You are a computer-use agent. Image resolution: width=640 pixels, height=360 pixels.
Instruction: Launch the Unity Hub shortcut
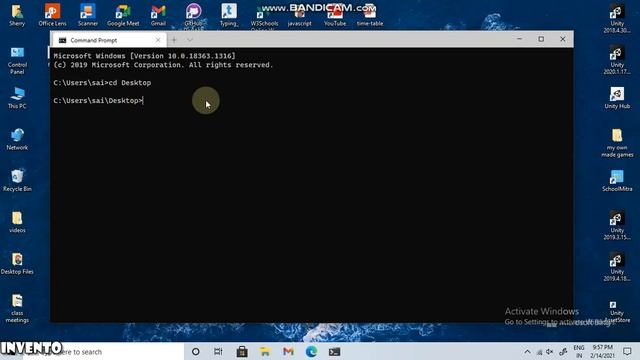tap(617, 98)
